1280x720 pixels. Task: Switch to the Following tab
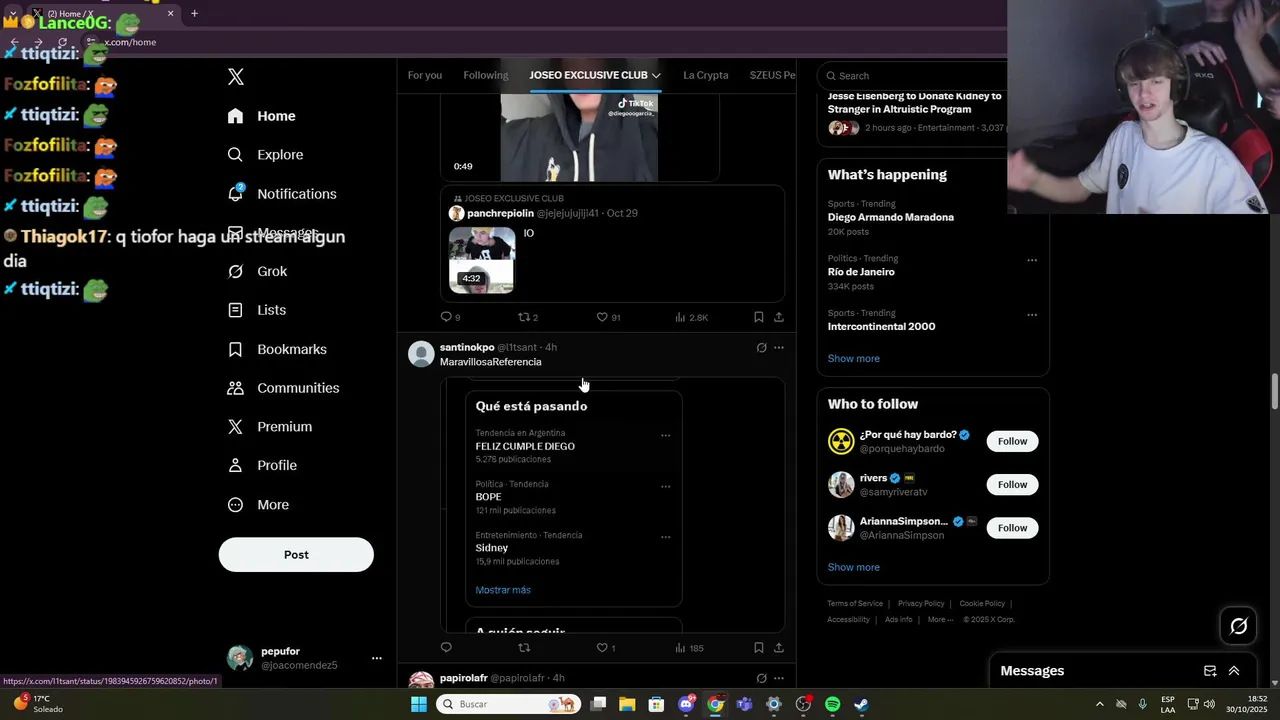pyautogui.click(x=486, y=75)
